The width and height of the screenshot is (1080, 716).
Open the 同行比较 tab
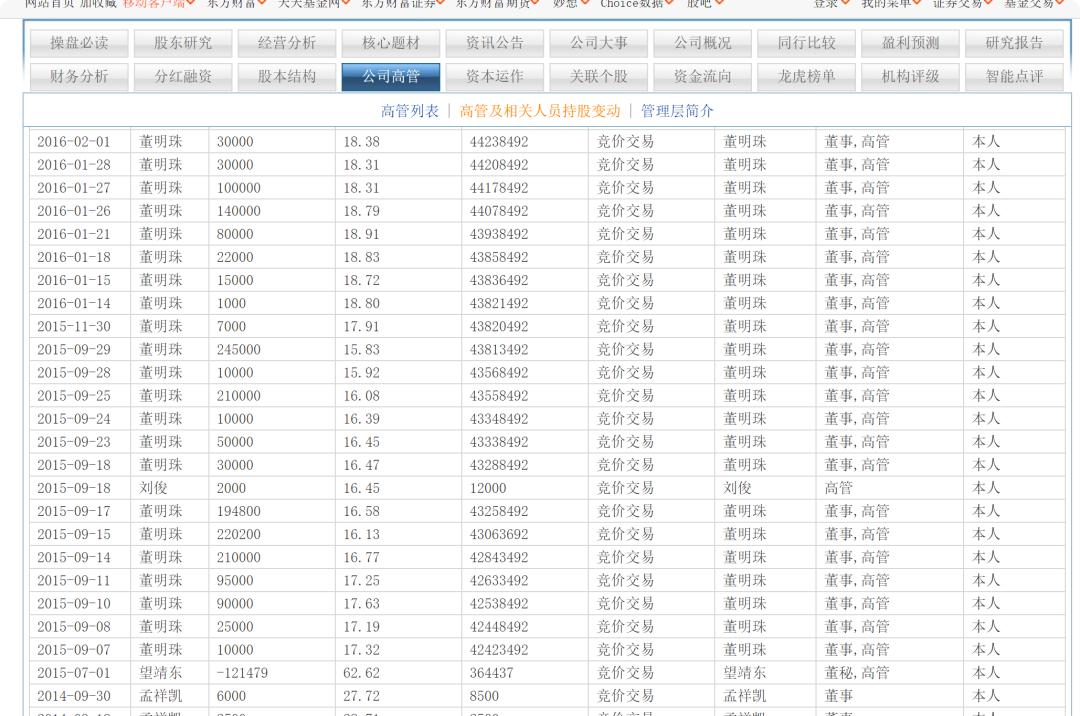point(807,43)
